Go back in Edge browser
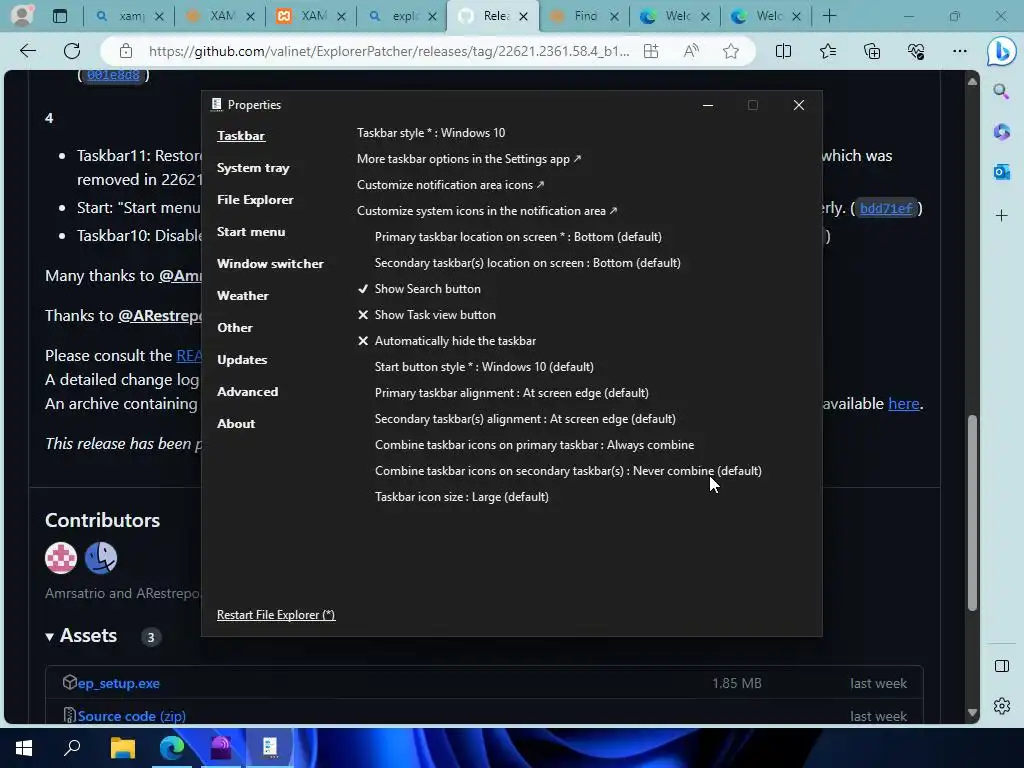The image size is (1024, 768). [x=27, y=51]
